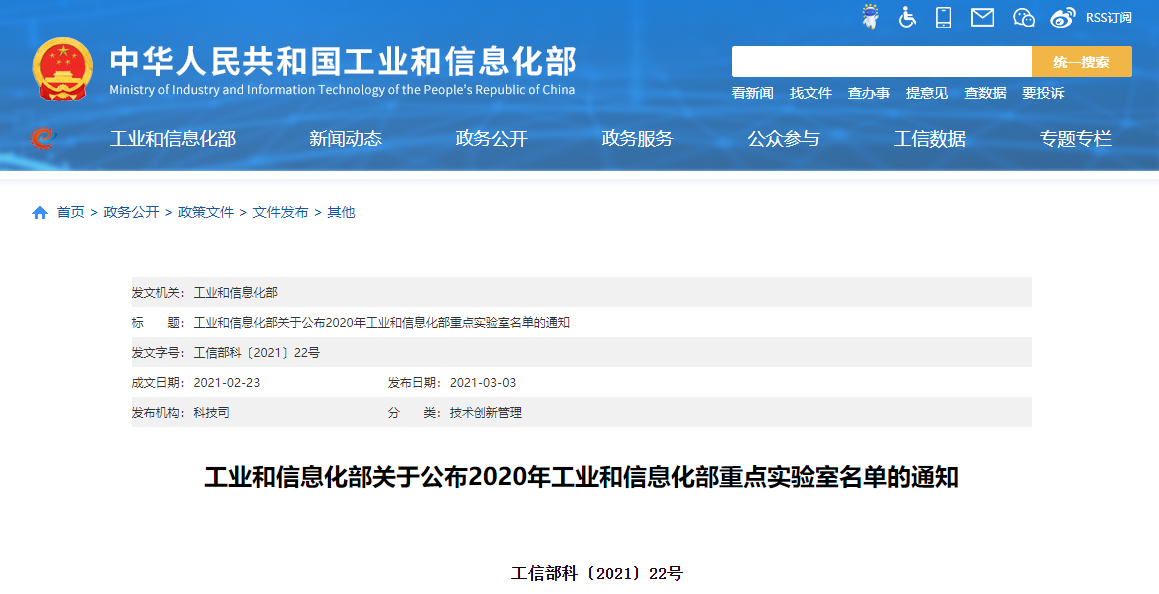Click the home icon in breadcrumb
The image size is (1159, 594).
[40, 213]
